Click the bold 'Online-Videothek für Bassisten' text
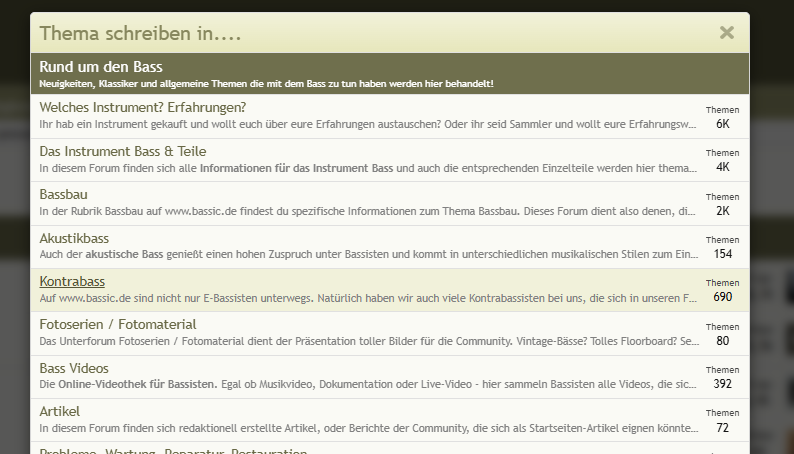This screenshot has height=454, width=794. pyautogui.click(x=137, y=385)
